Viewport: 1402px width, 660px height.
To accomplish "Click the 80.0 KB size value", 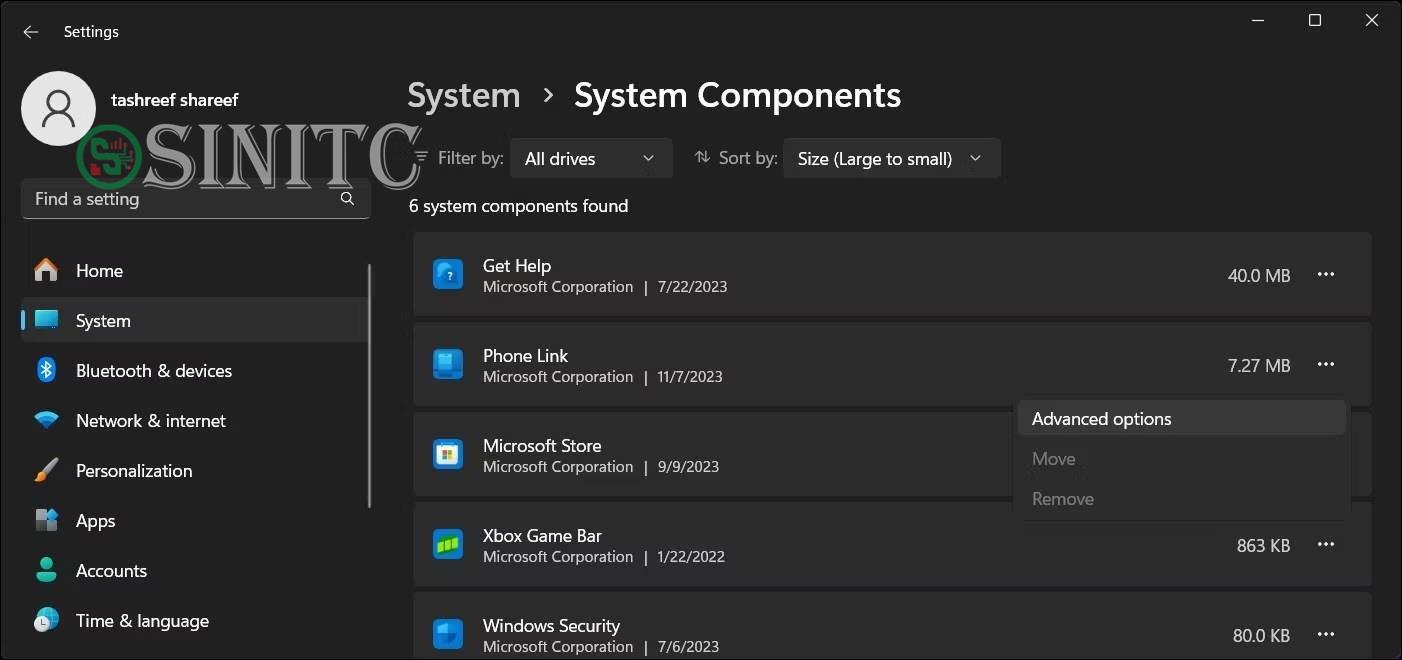I will click(x=1262, y=635).
